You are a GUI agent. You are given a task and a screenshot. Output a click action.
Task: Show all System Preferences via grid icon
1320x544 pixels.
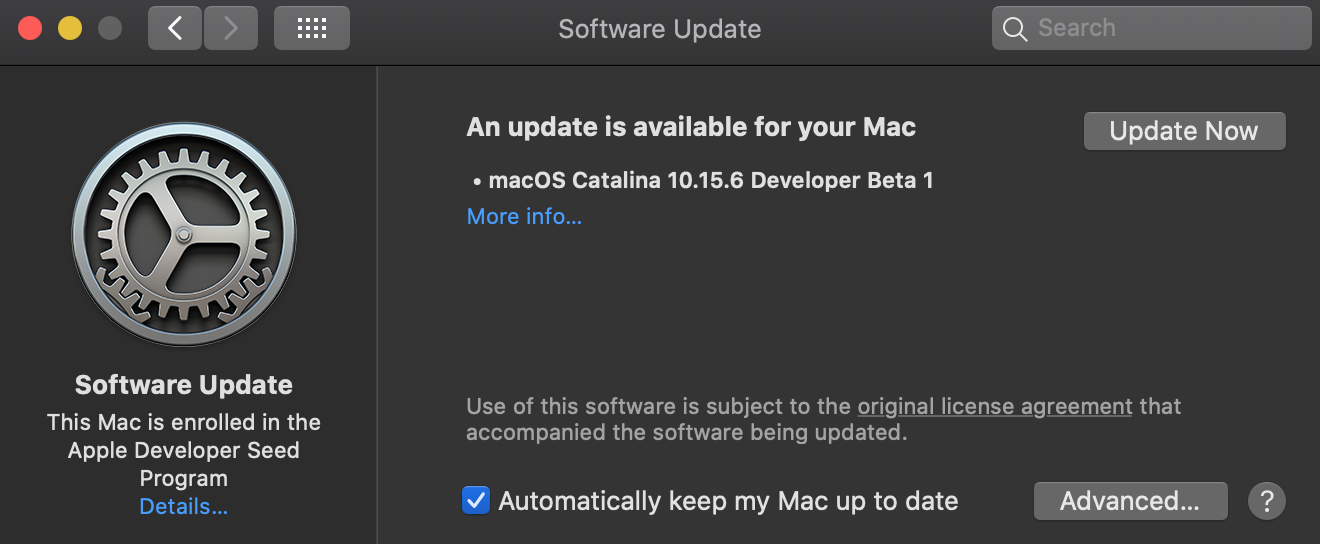312,28
